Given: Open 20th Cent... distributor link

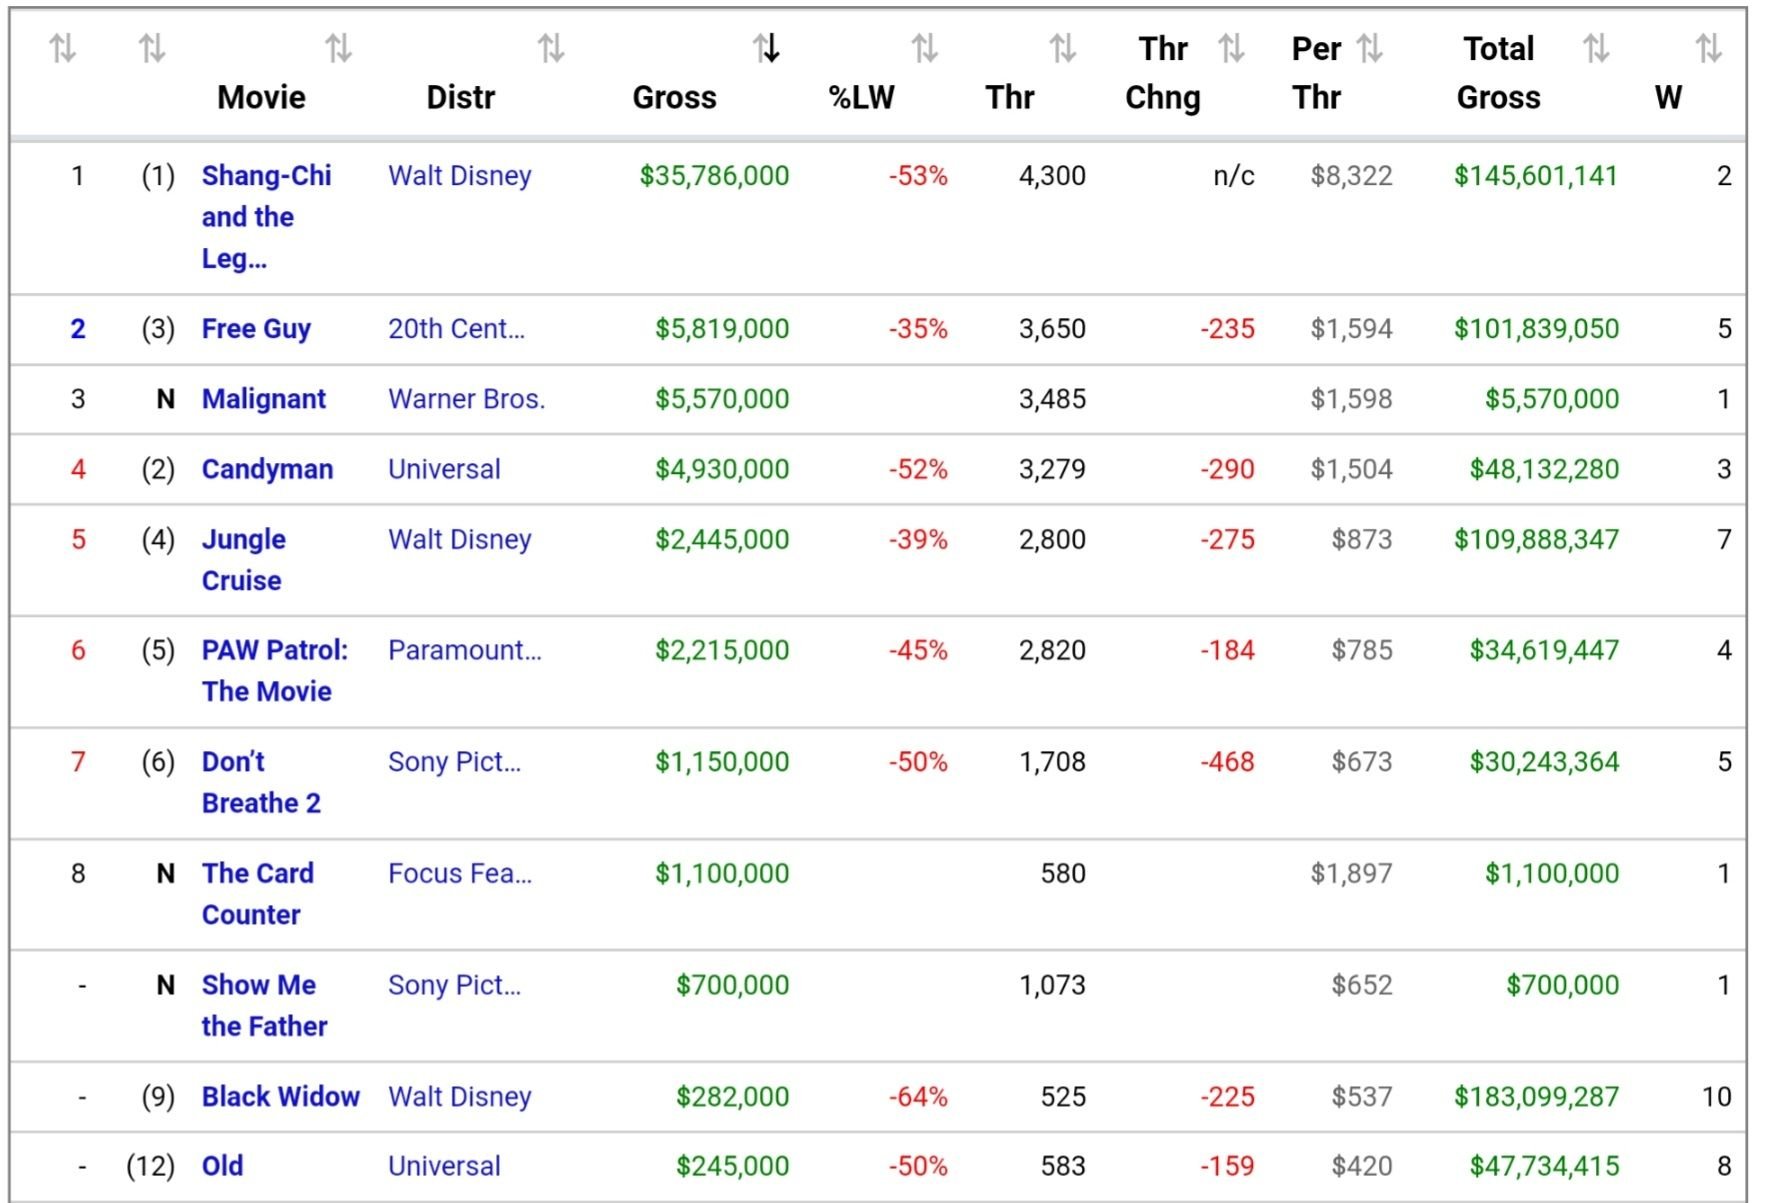Looking at the screenshot, I should [456, 329].
